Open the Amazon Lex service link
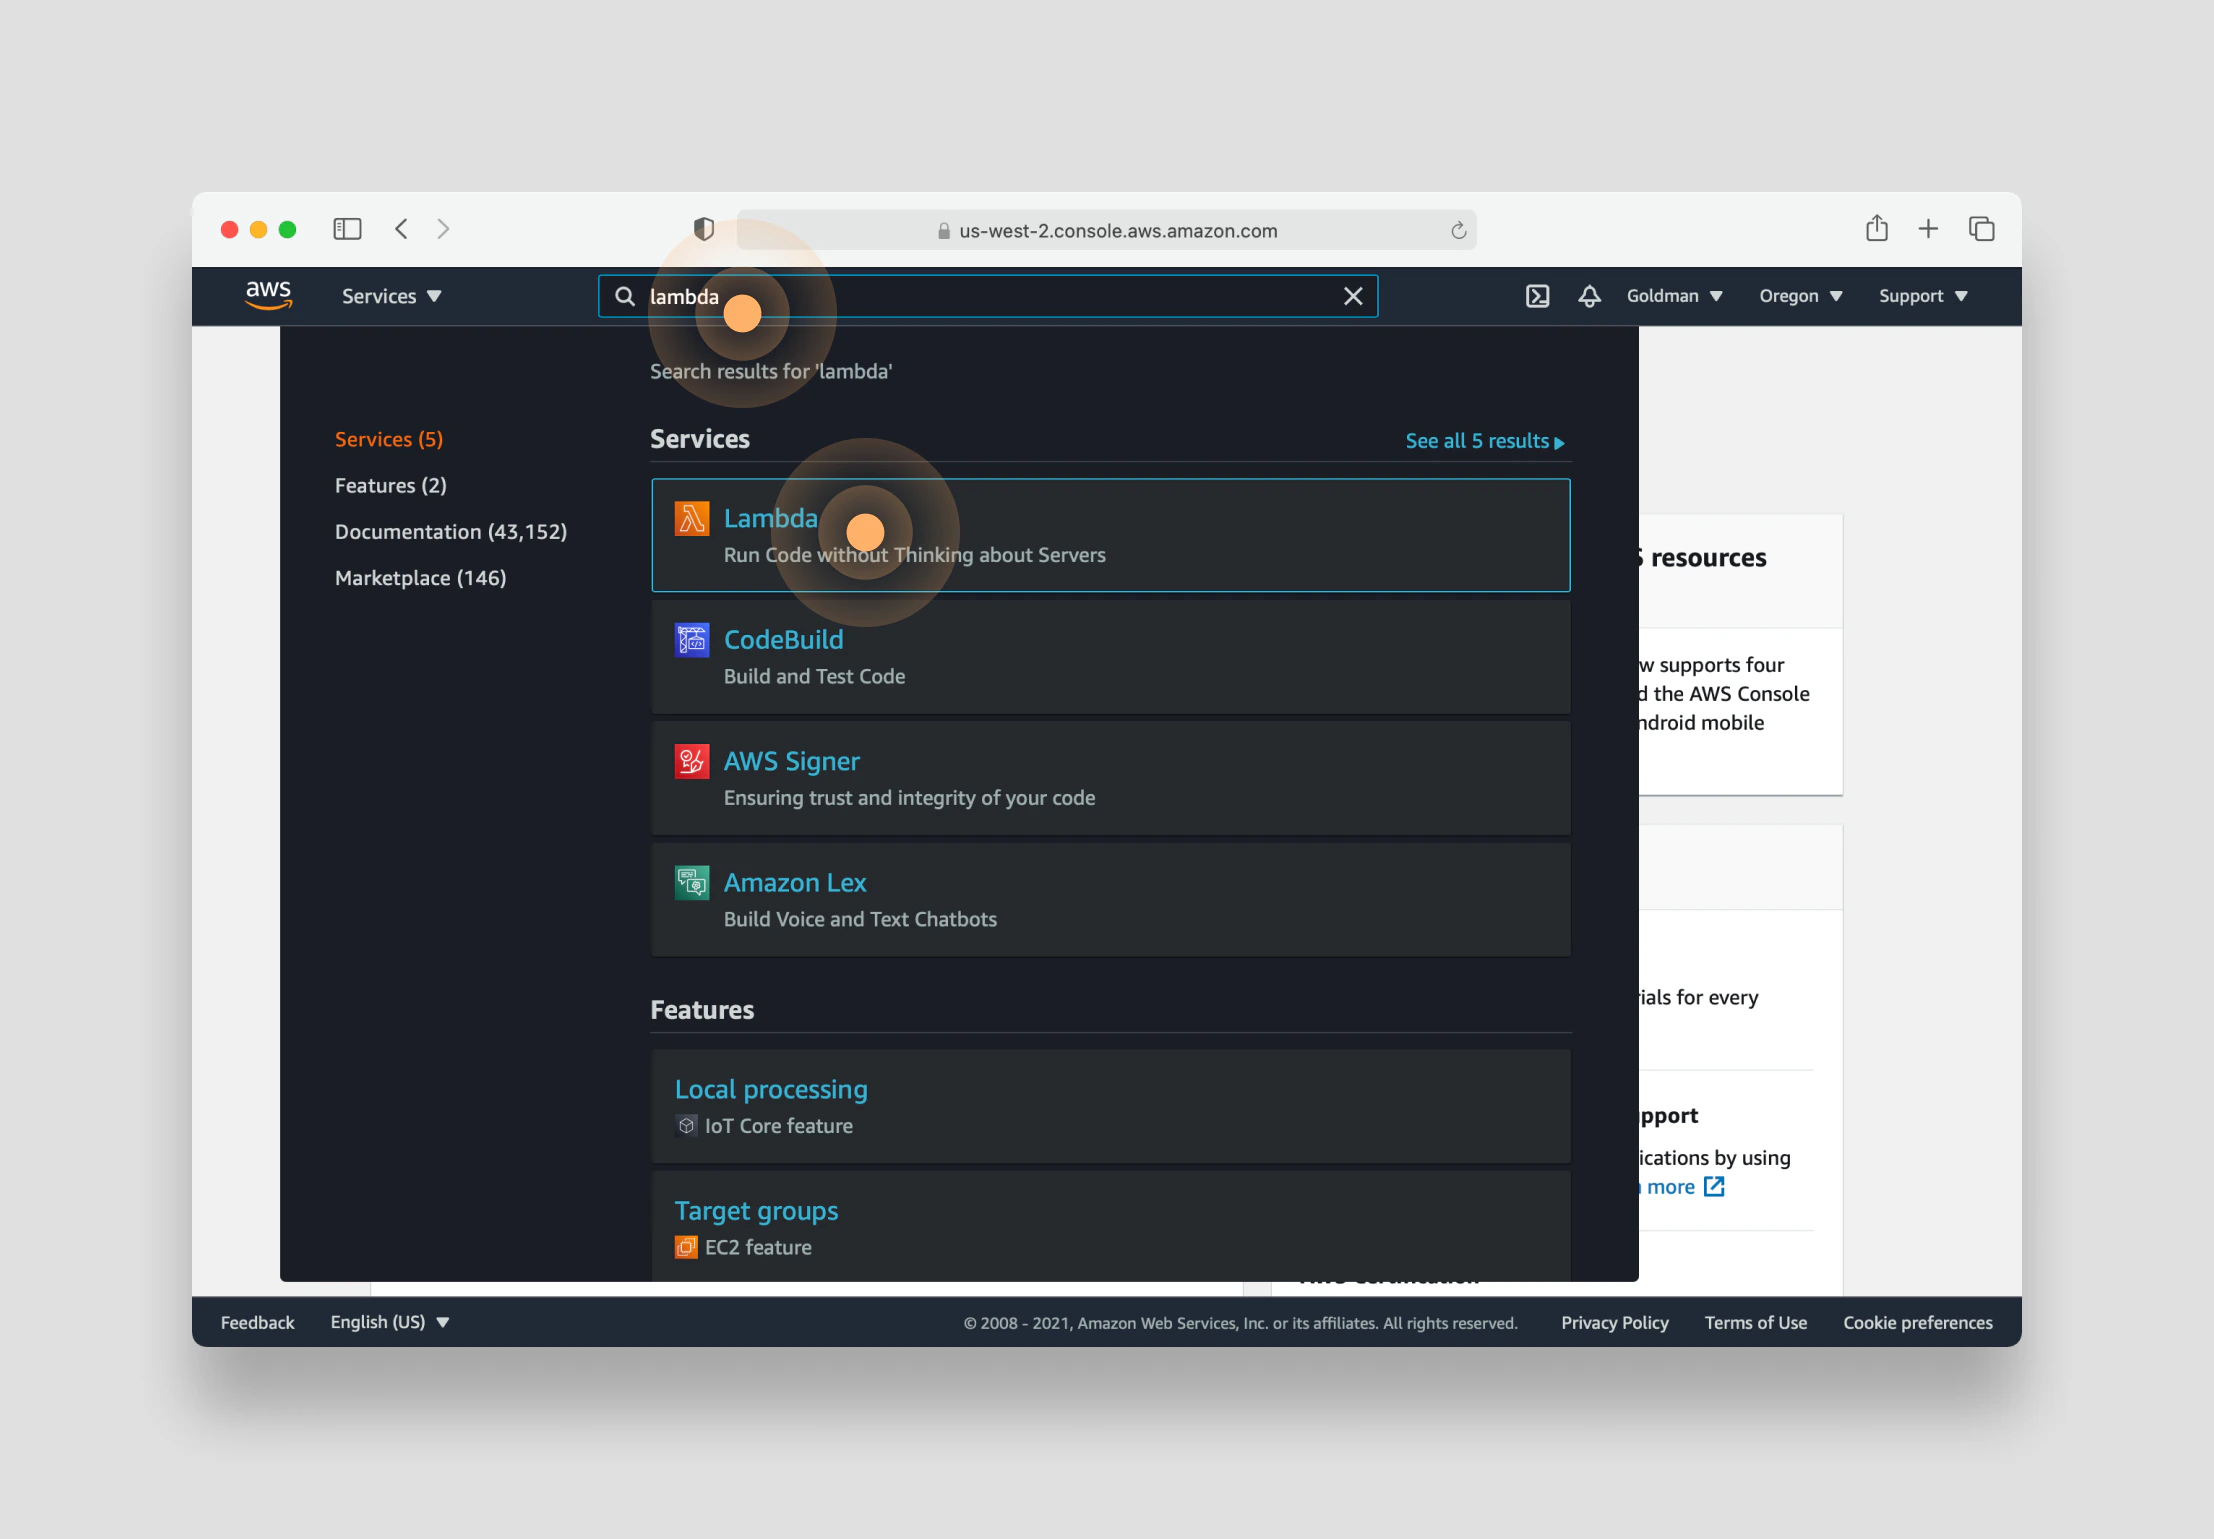Screen dimensions: 2214x1539 click(795, 882)
